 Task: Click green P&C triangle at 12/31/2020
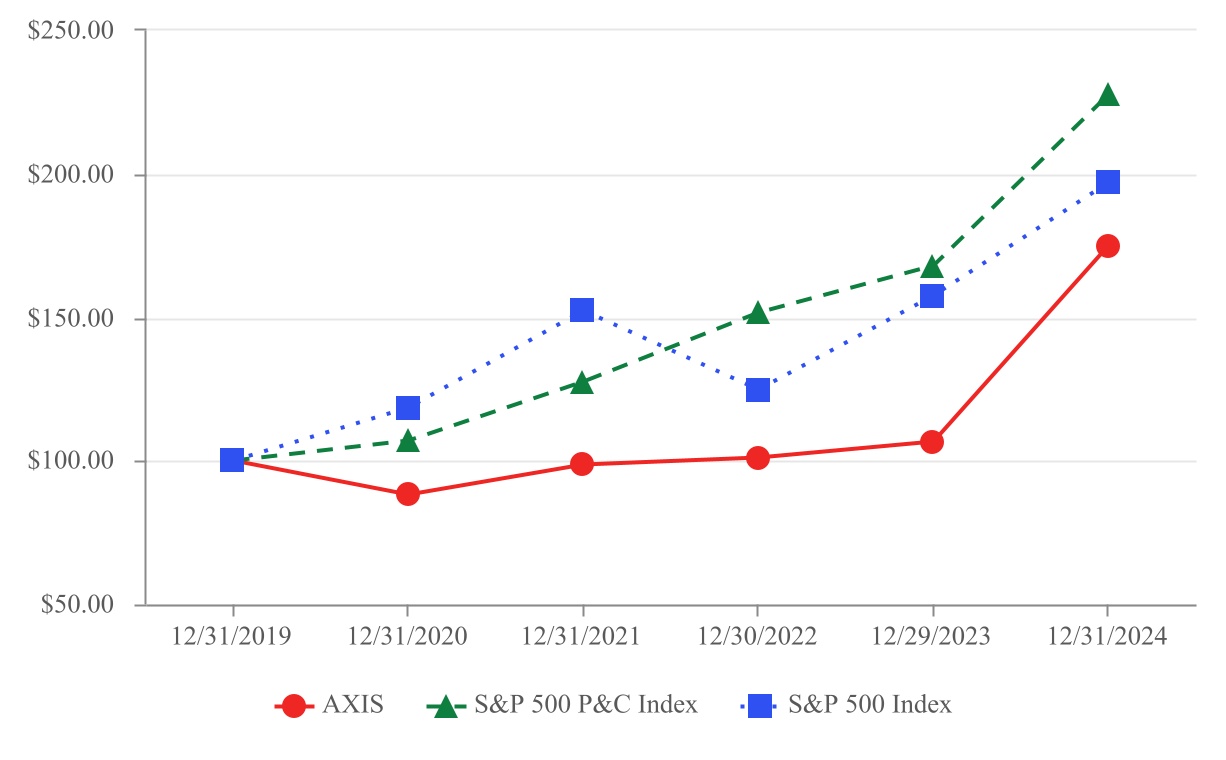pyautogui.click(x=407, y=441)
